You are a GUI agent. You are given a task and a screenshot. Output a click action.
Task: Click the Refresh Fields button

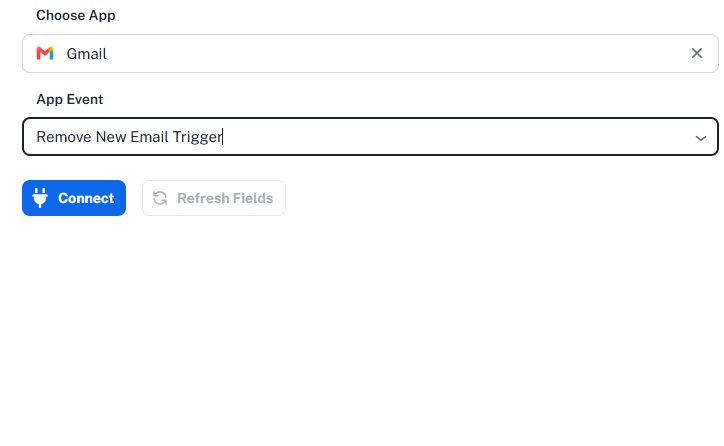pos(214,198)
